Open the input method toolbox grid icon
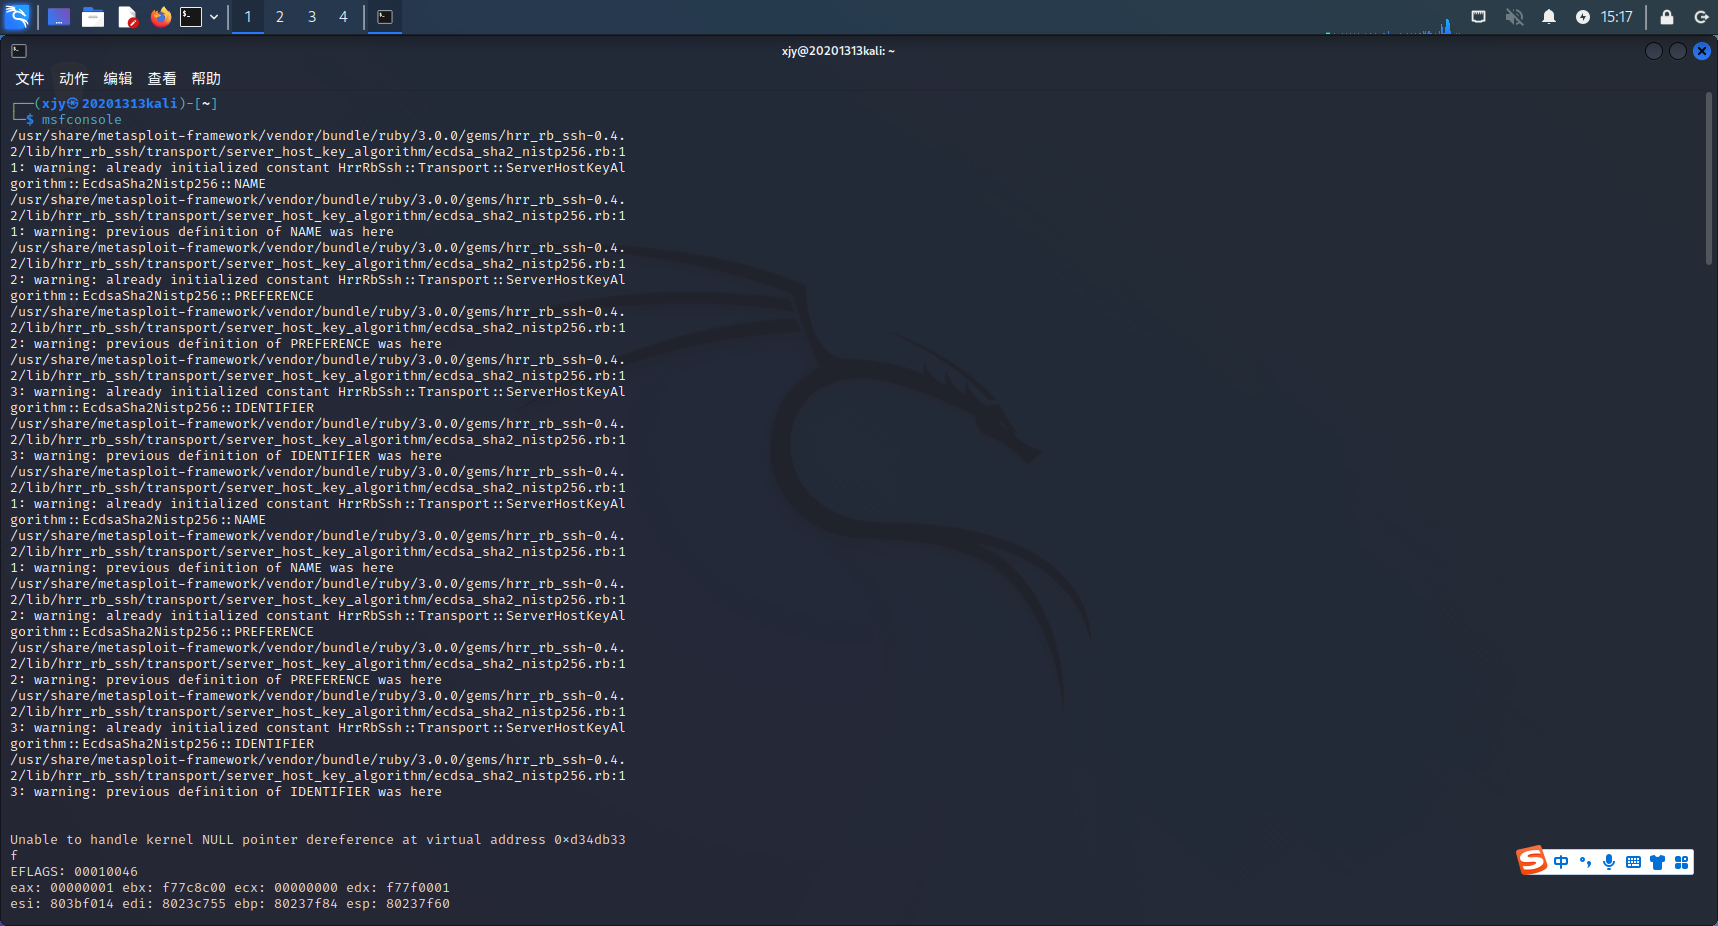The height and width of the screenshot is (926, 1718). click(x=1681, y=862)
